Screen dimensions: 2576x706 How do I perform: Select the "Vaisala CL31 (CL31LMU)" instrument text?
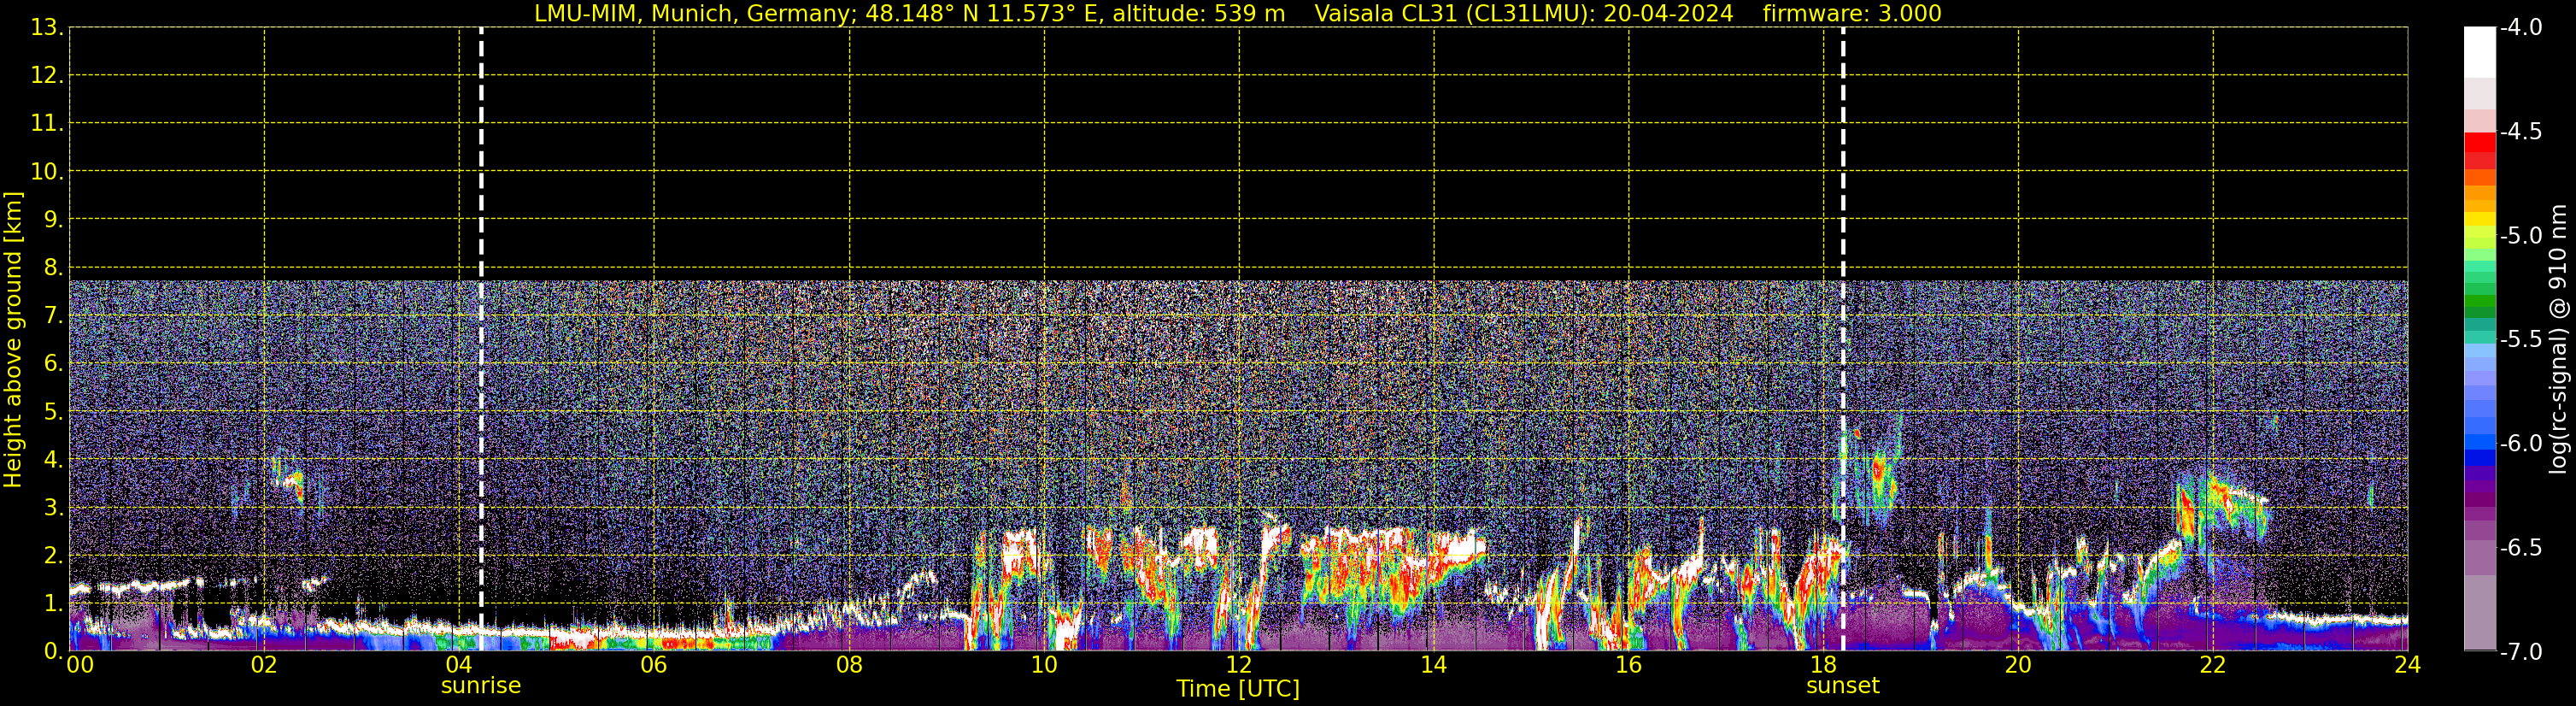1450,14
